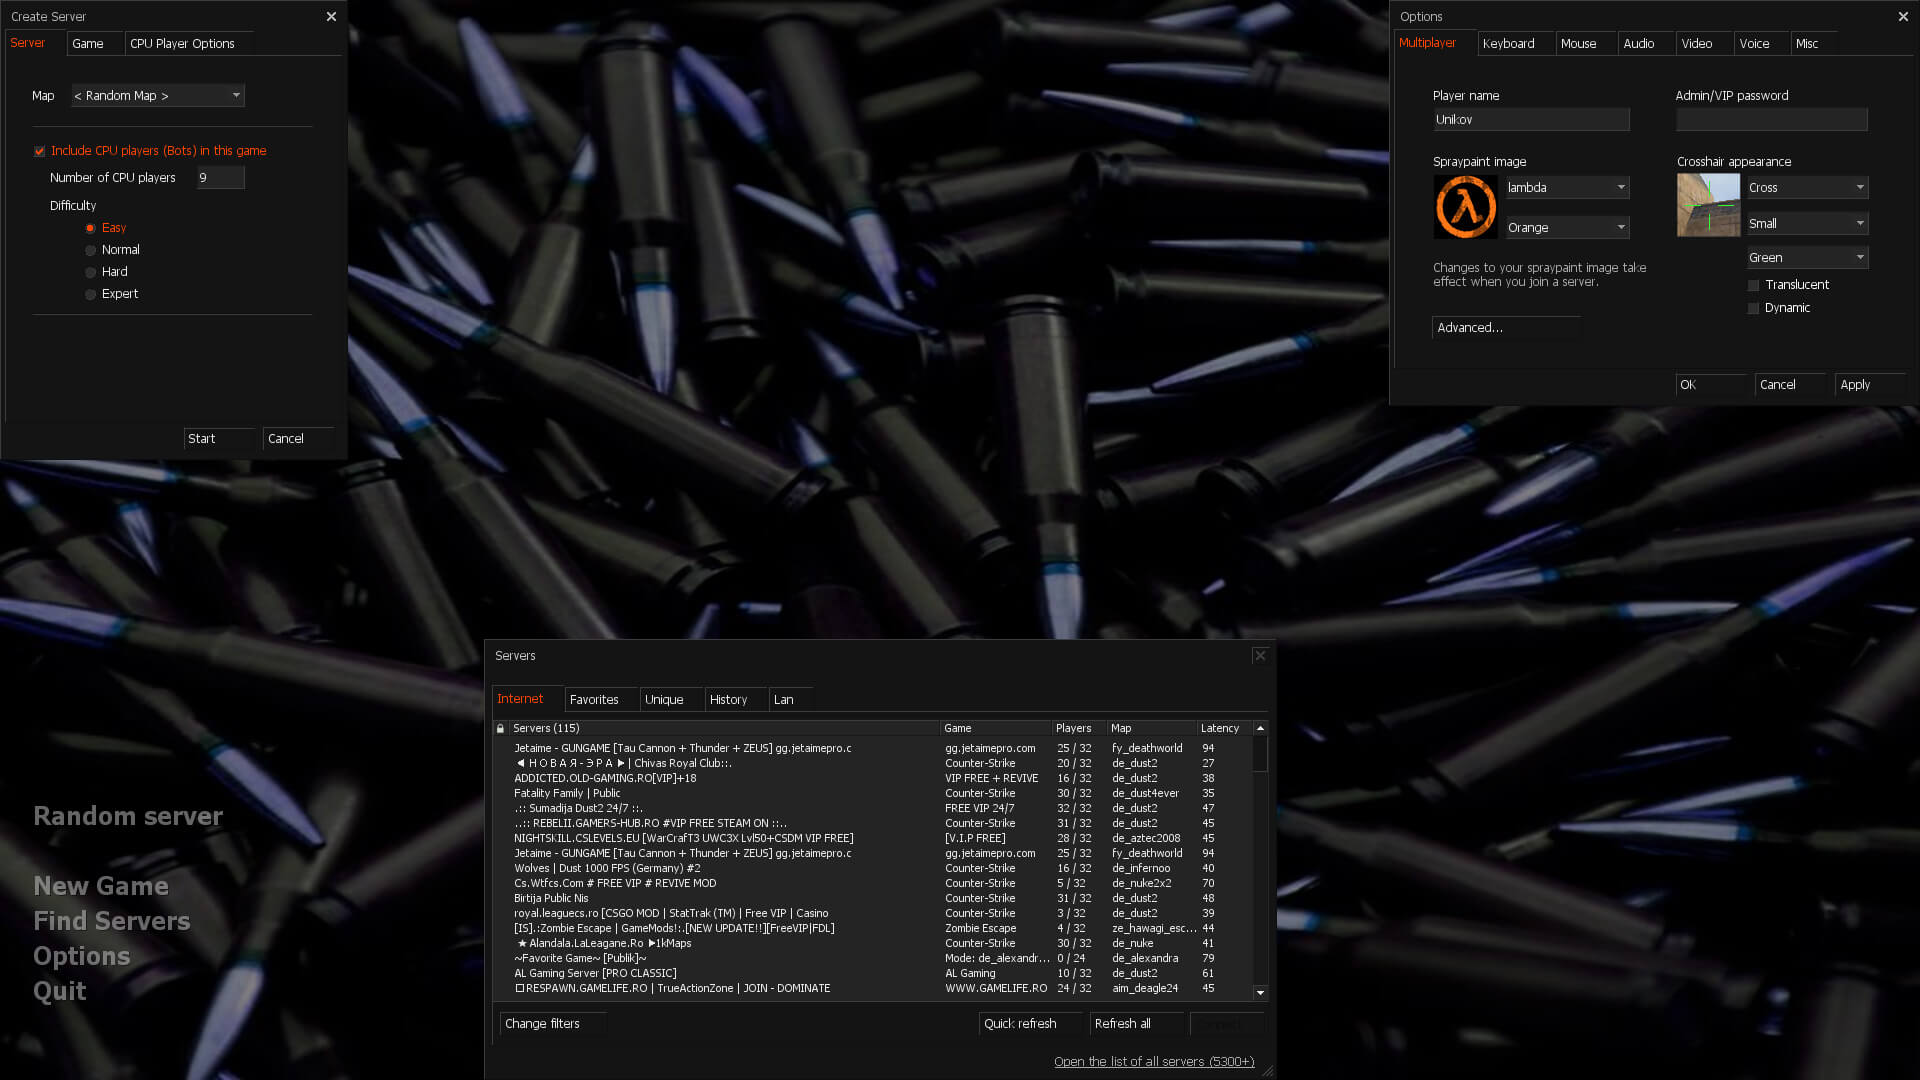This screenshot has height=1080, width=1920.
Task: Open Misc tab in Options
Action: [x=1814, y=43]
